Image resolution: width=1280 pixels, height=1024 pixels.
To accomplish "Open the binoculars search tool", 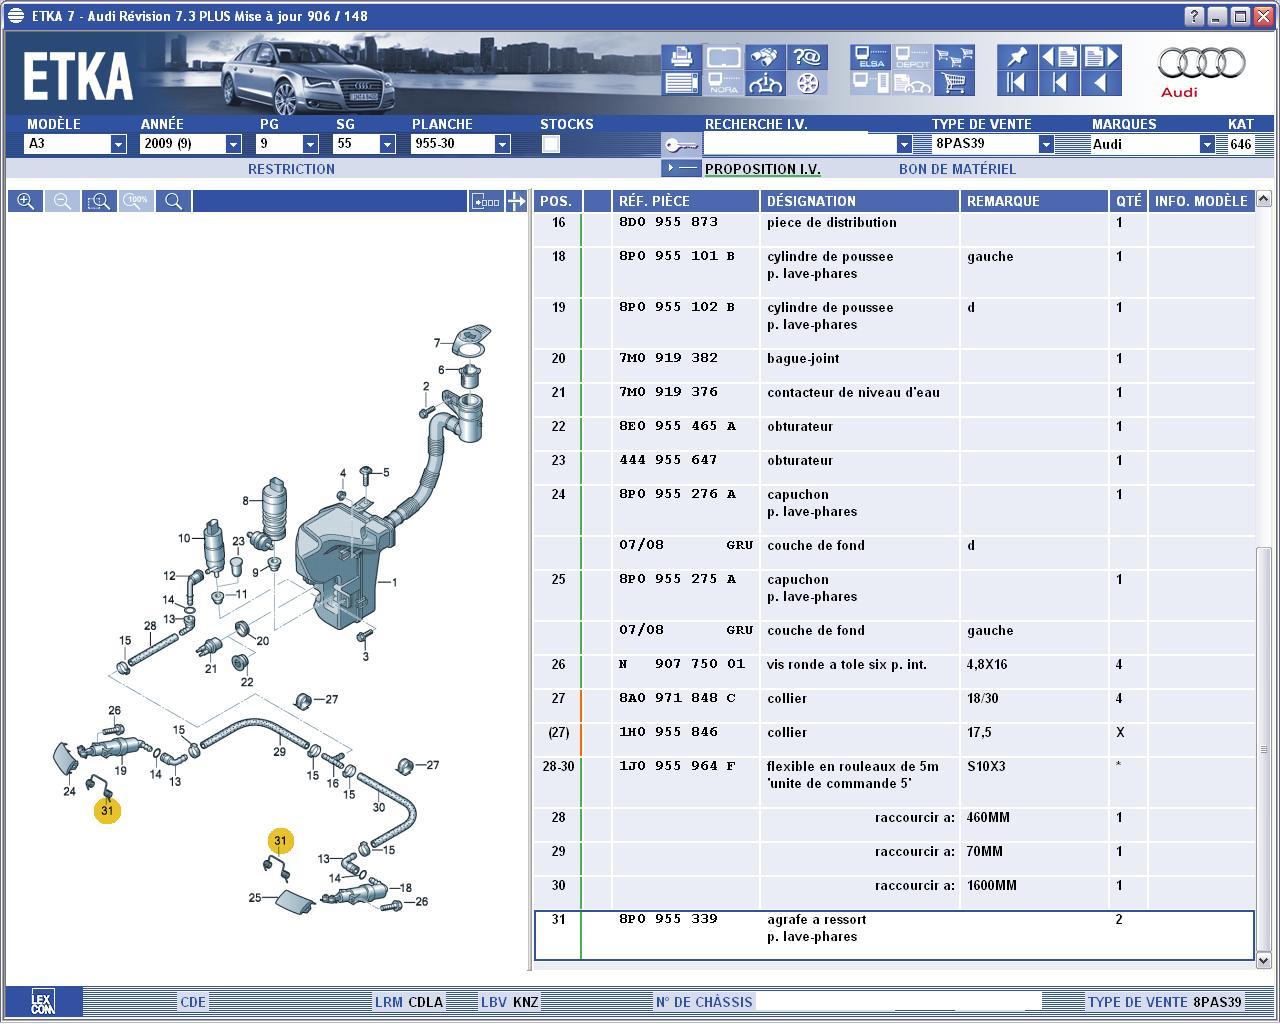I will tap(766, 57).
